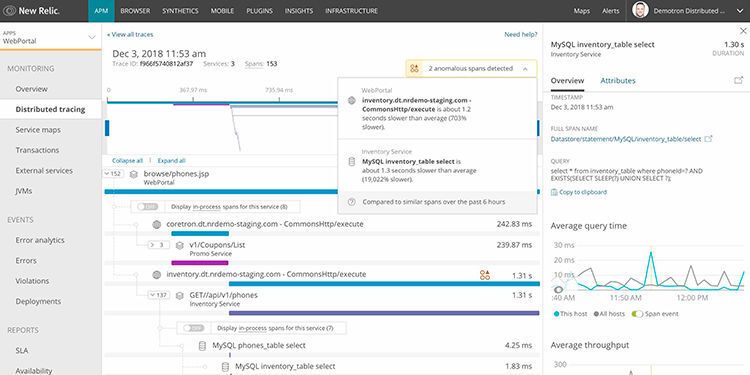Select the APM top navigation tab

101,11
